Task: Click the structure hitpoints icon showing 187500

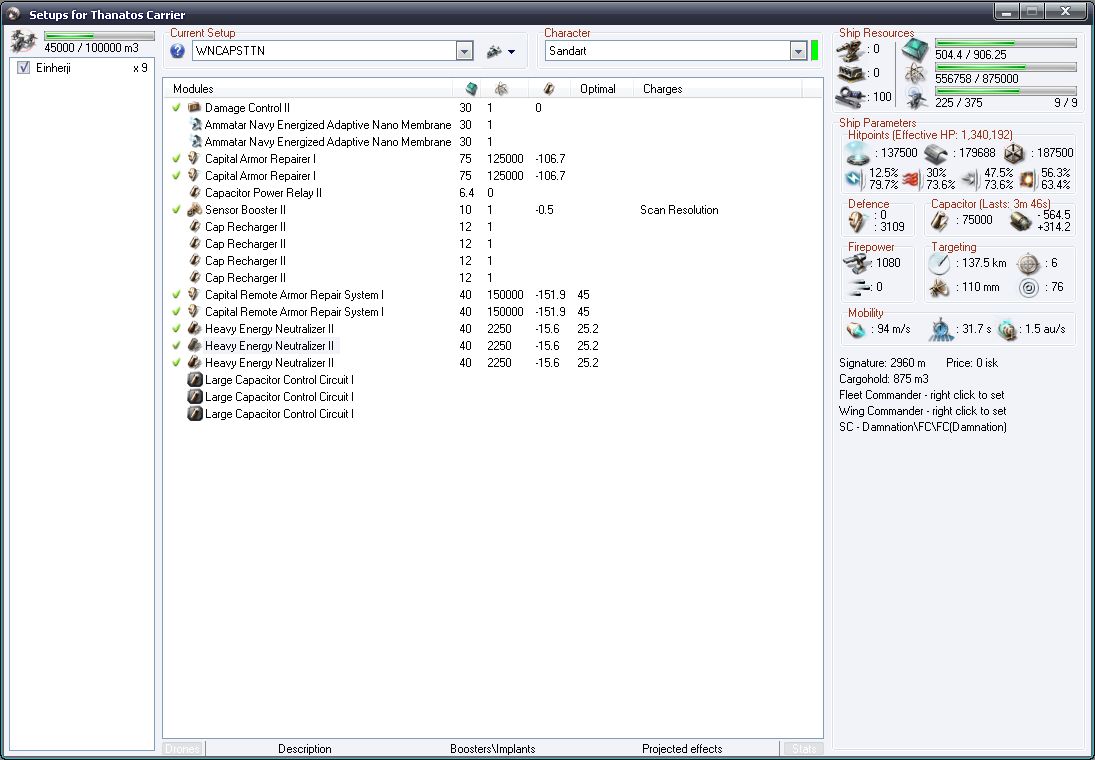Action: (1013, 153)
